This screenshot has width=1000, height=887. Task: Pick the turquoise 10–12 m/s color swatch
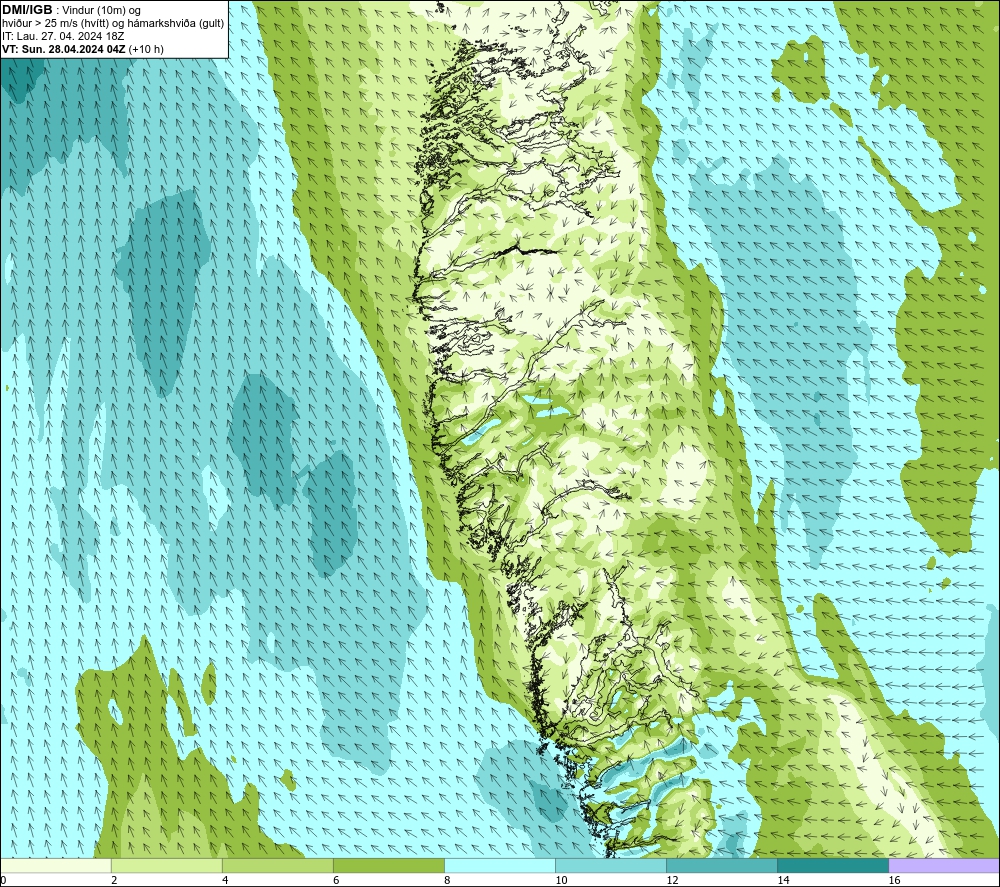610,865
